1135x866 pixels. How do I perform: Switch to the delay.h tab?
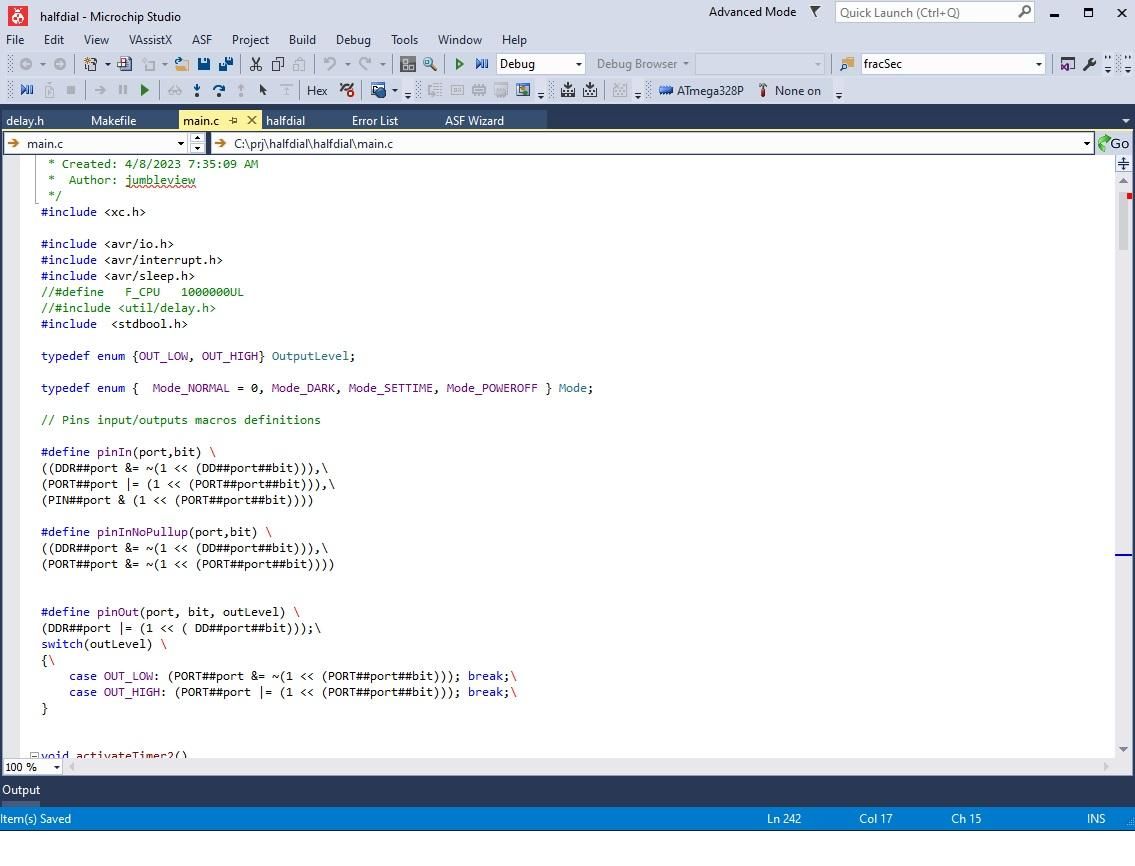pos(25,120)
